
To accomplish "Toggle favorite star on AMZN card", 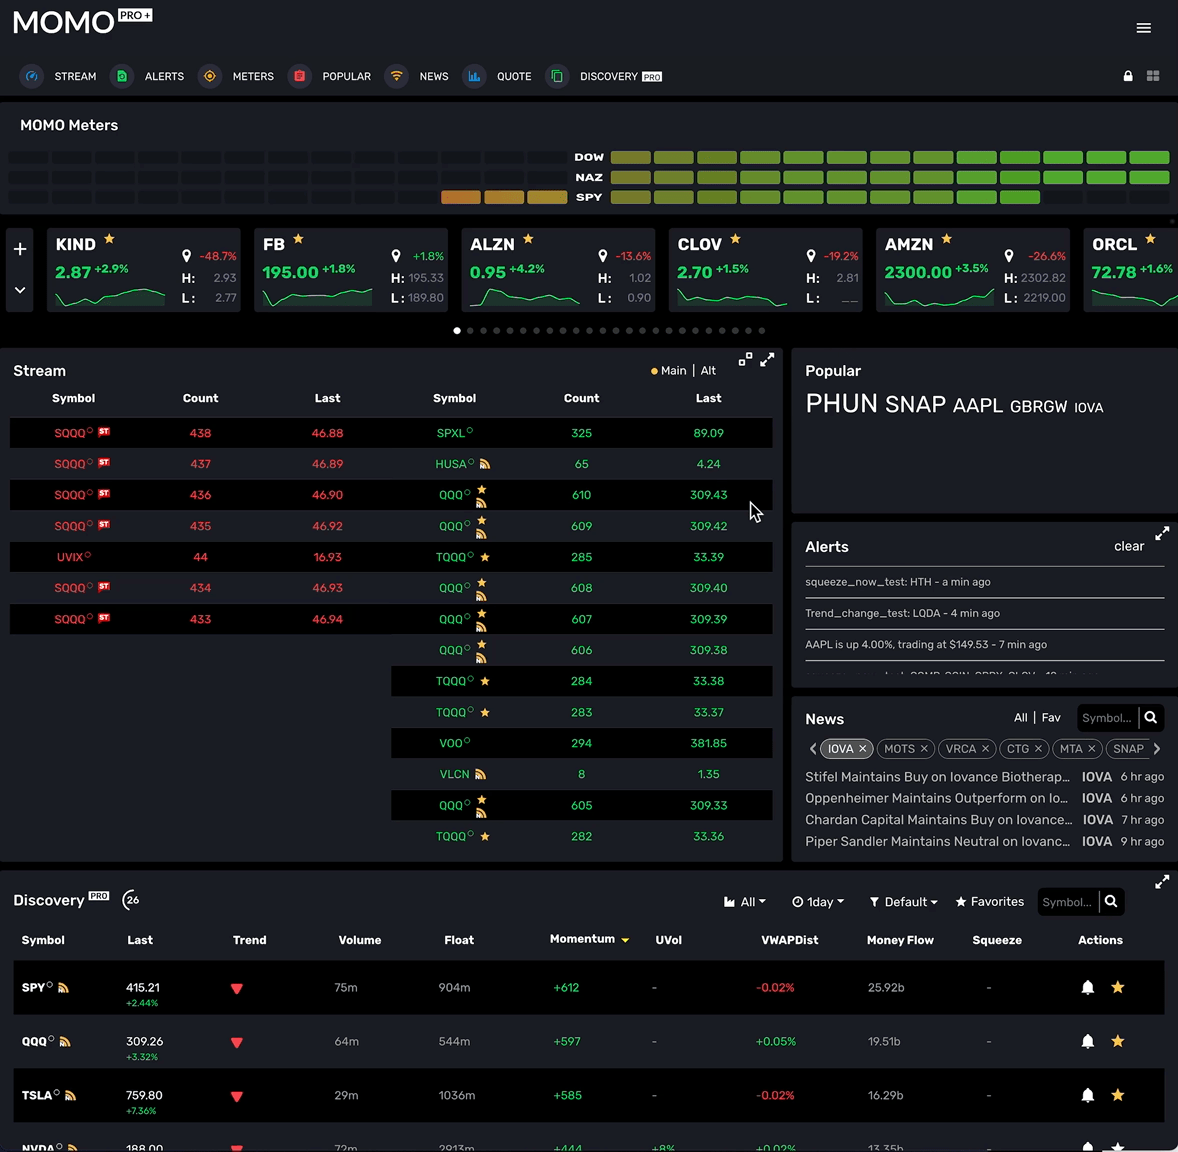I will 947,239.
